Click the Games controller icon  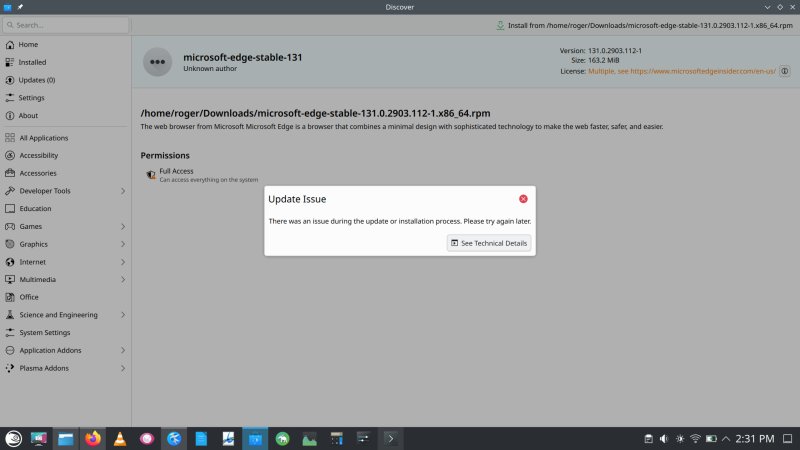[x=10, y=226]
